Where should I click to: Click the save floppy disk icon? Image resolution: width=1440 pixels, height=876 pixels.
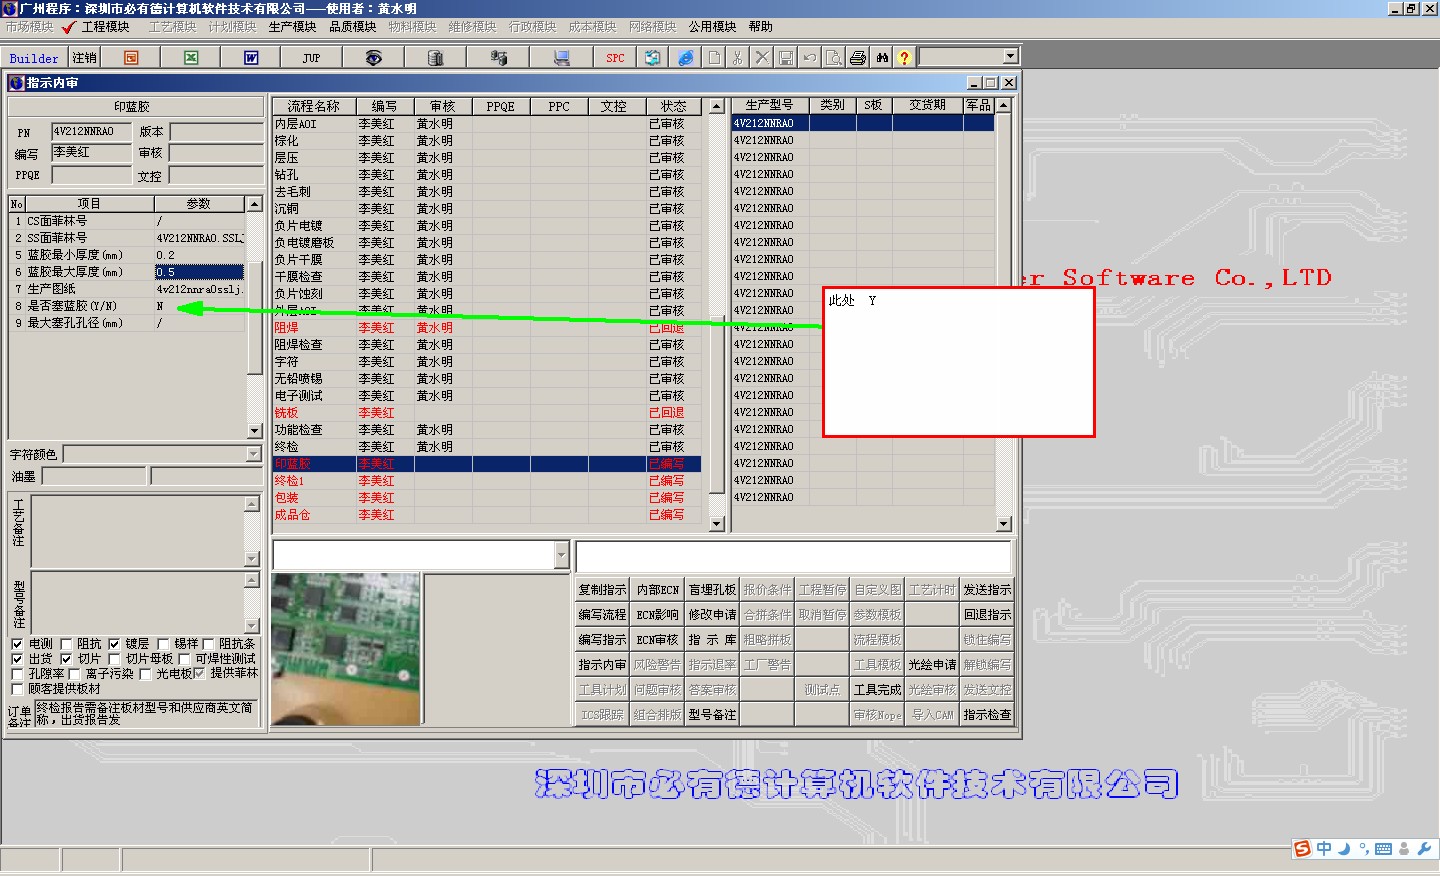coord(786,58)
